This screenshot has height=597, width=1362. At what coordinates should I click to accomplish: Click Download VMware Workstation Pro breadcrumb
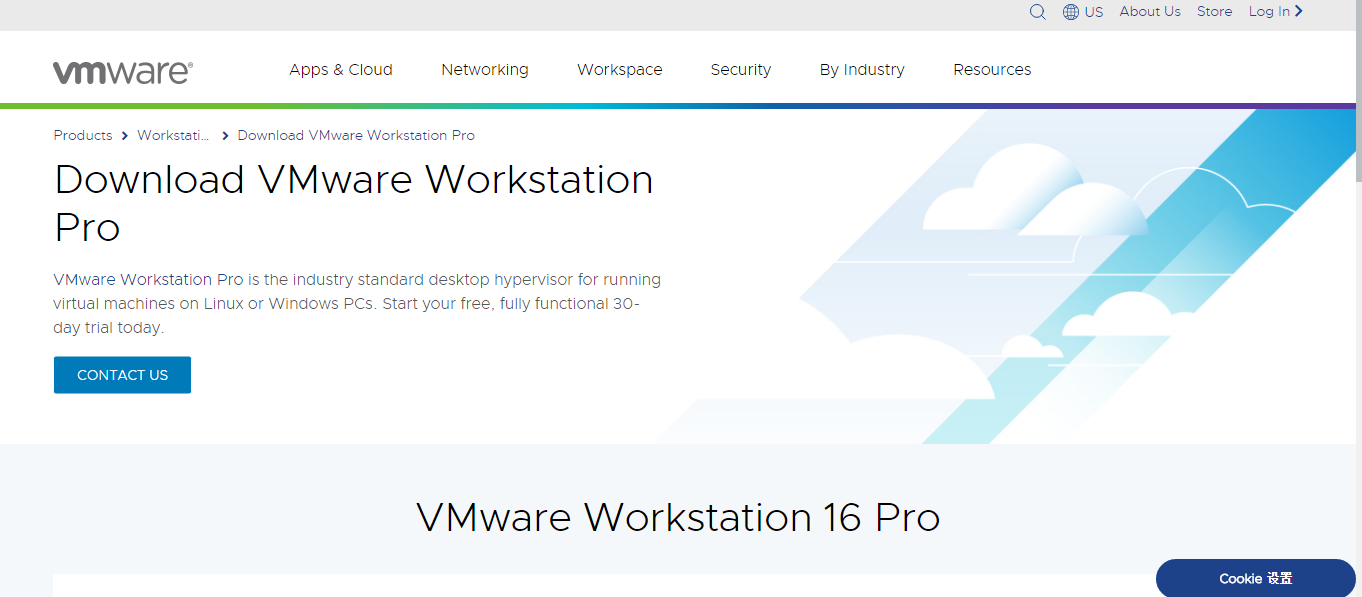[356, 135]
